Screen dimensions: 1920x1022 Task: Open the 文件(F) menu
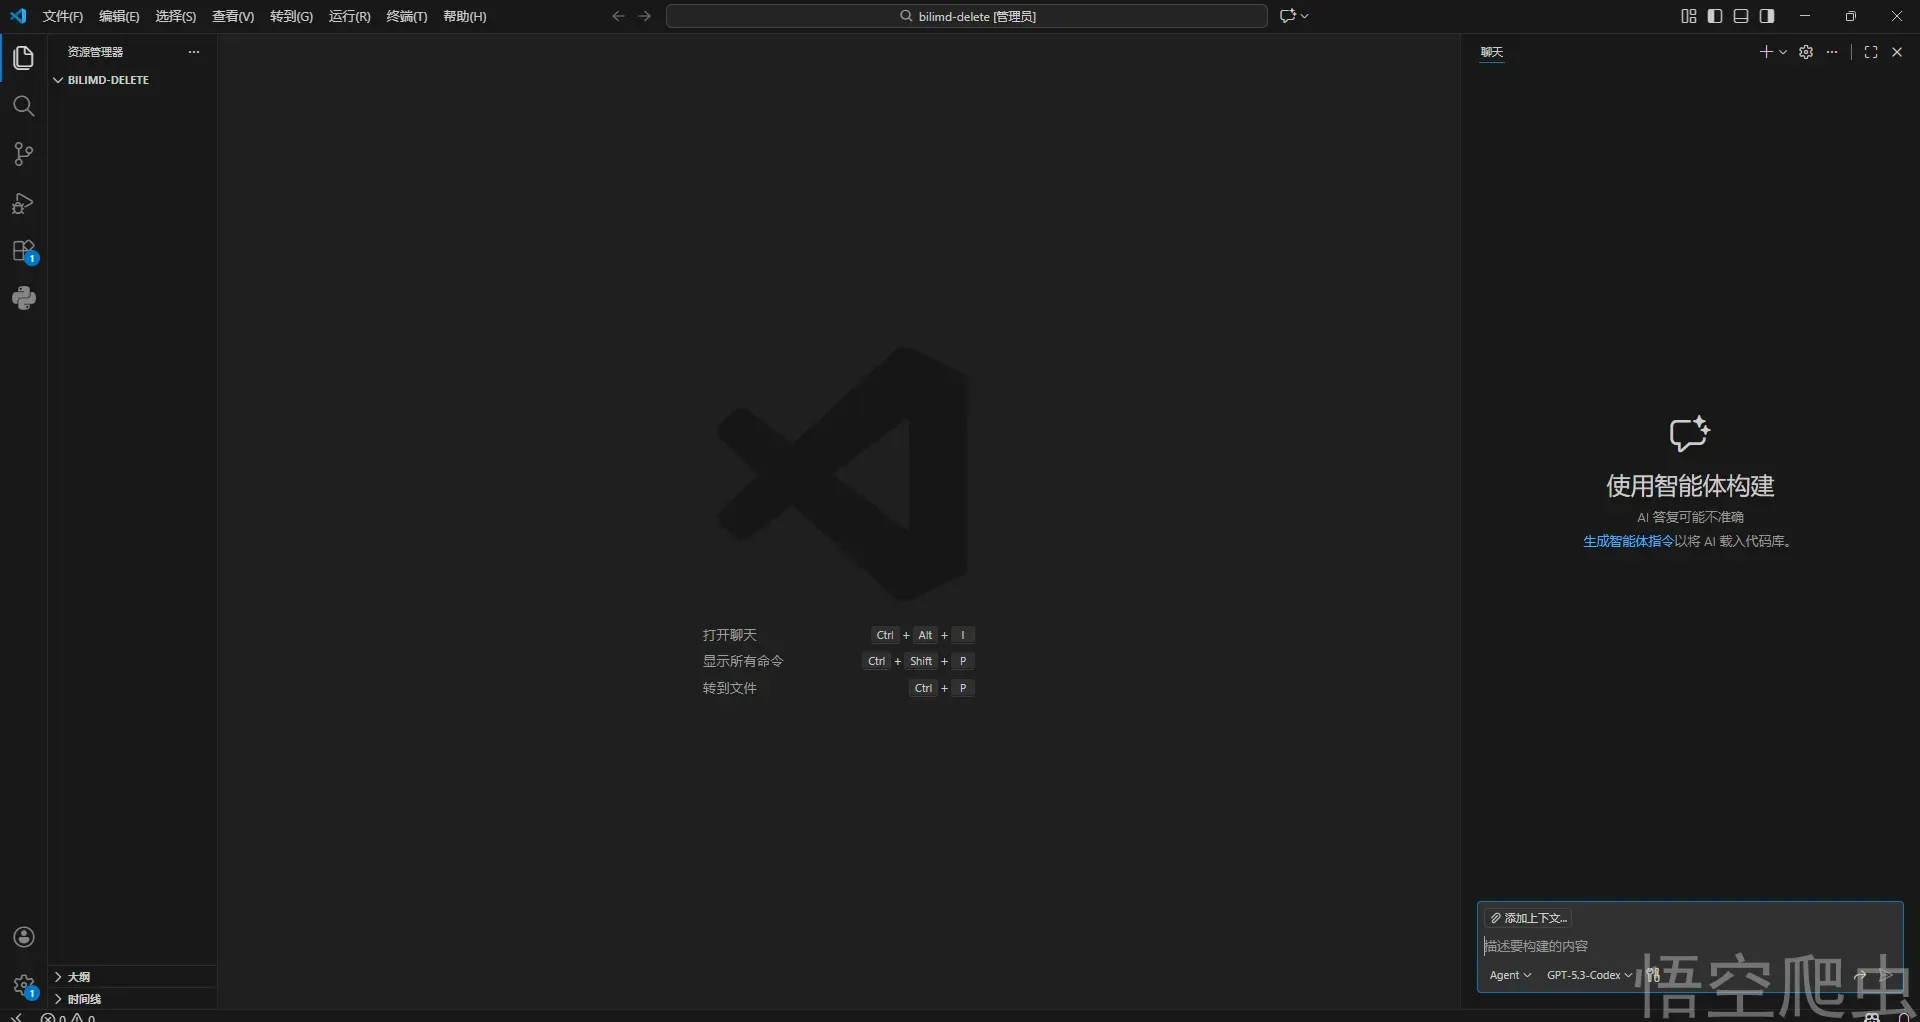[63, 17]
